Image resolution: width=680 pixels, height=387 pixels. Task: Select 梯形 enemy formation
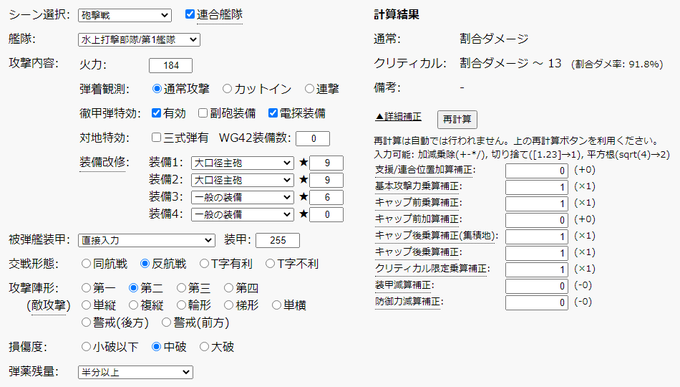point(229,305)
